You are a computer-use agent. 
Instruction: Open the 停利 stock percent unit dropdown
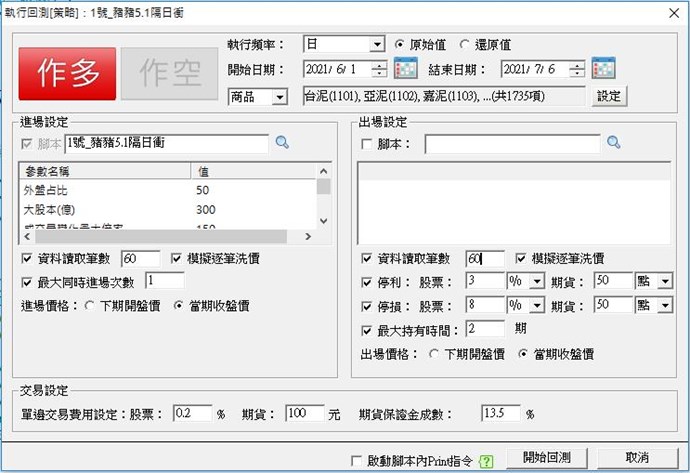[x=537, y=281]
